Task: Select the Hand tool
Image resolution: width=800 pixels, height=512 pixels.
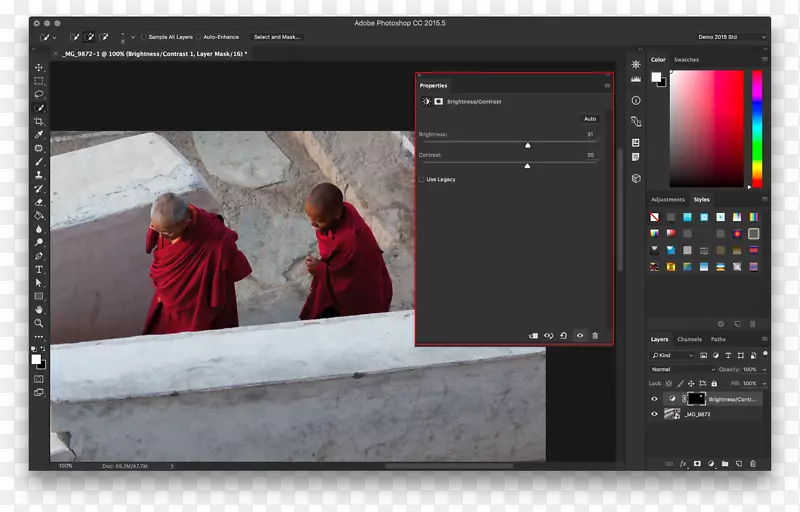Action: (x=39, y=309)
